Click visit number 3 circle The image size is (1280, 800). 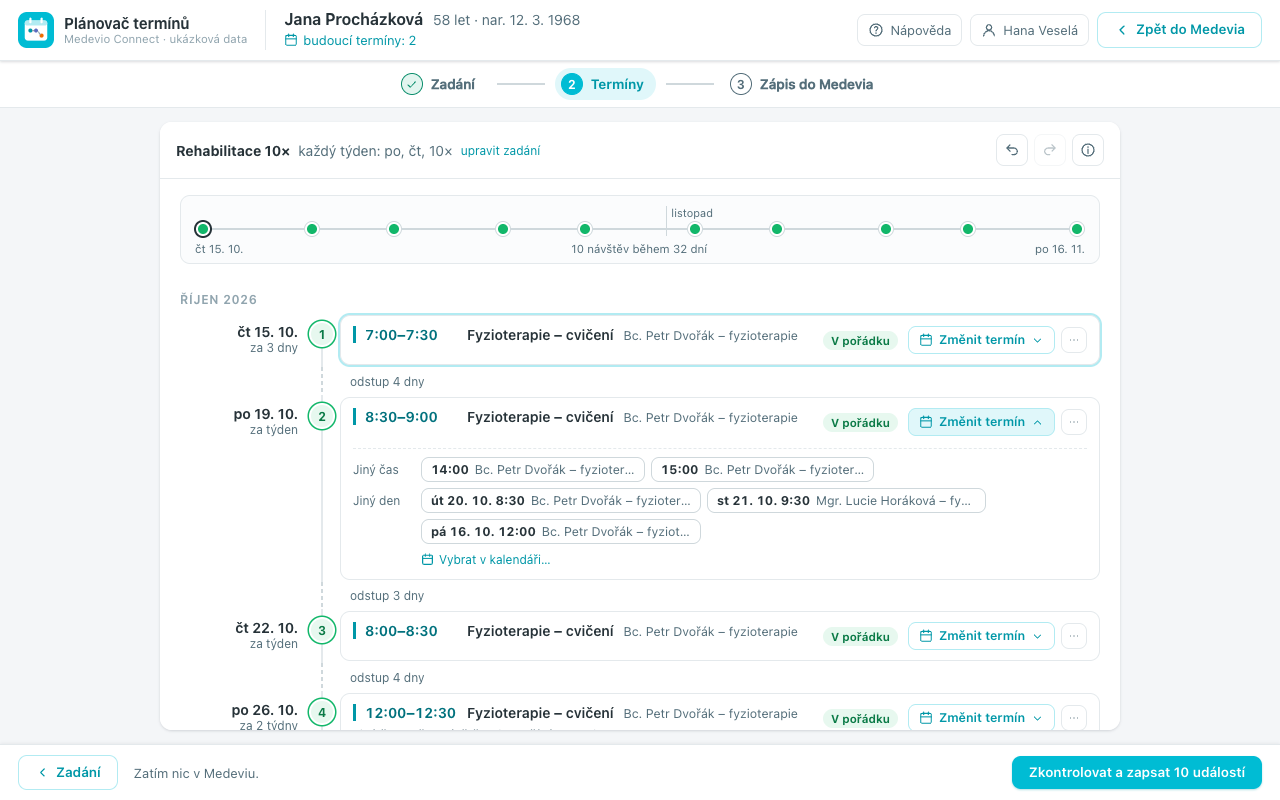tap(322, 630)
